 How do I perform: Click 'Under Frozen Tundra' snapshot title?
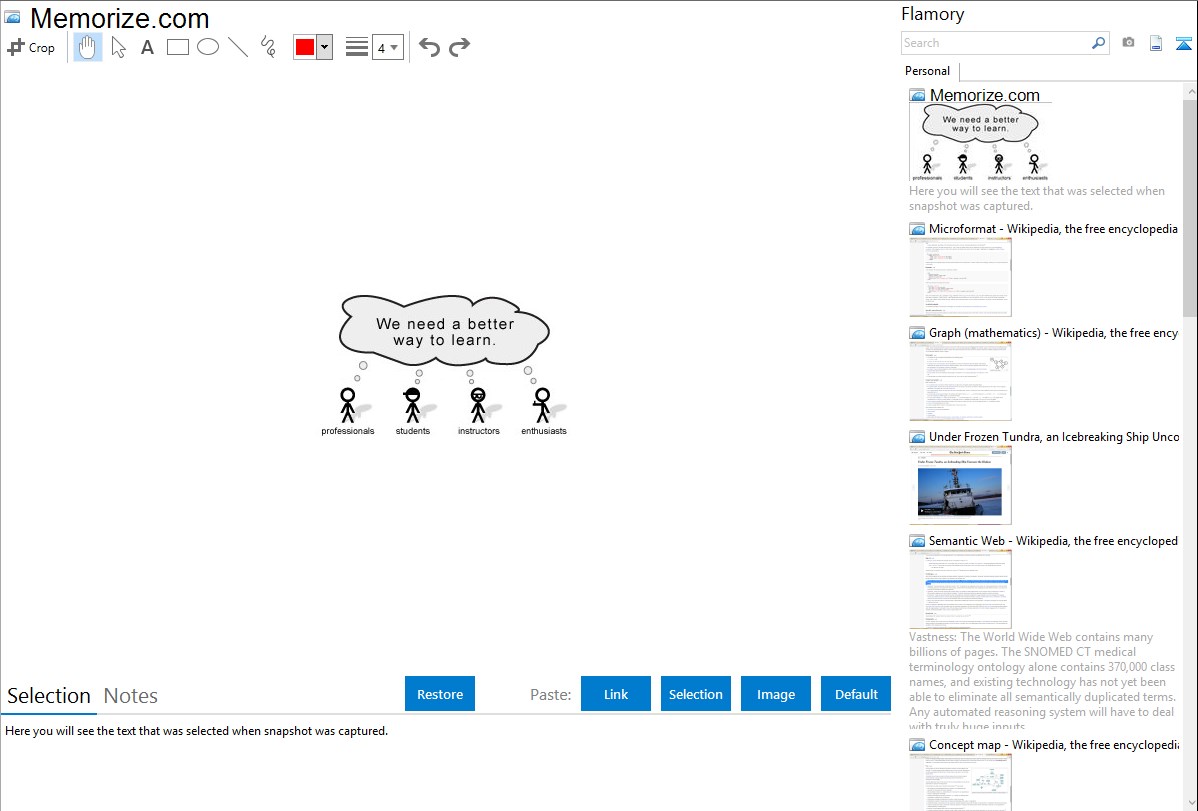click(x=1054, y=436)
